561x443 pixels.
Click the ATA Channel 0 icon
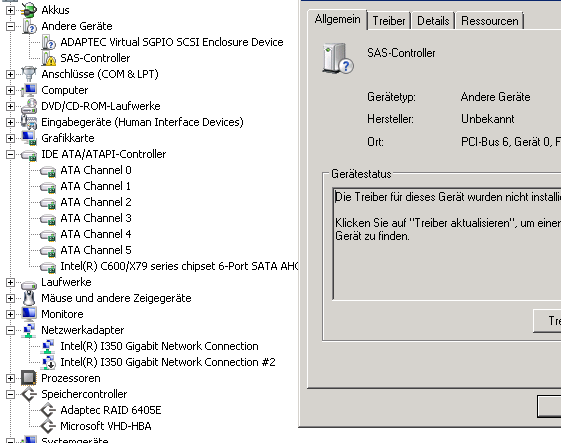48,171
